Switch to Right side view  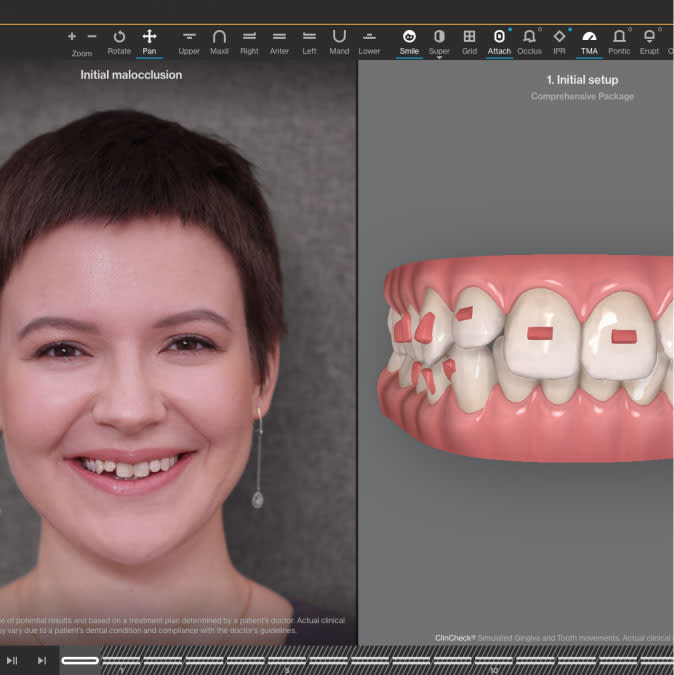(x=249, y=37)
